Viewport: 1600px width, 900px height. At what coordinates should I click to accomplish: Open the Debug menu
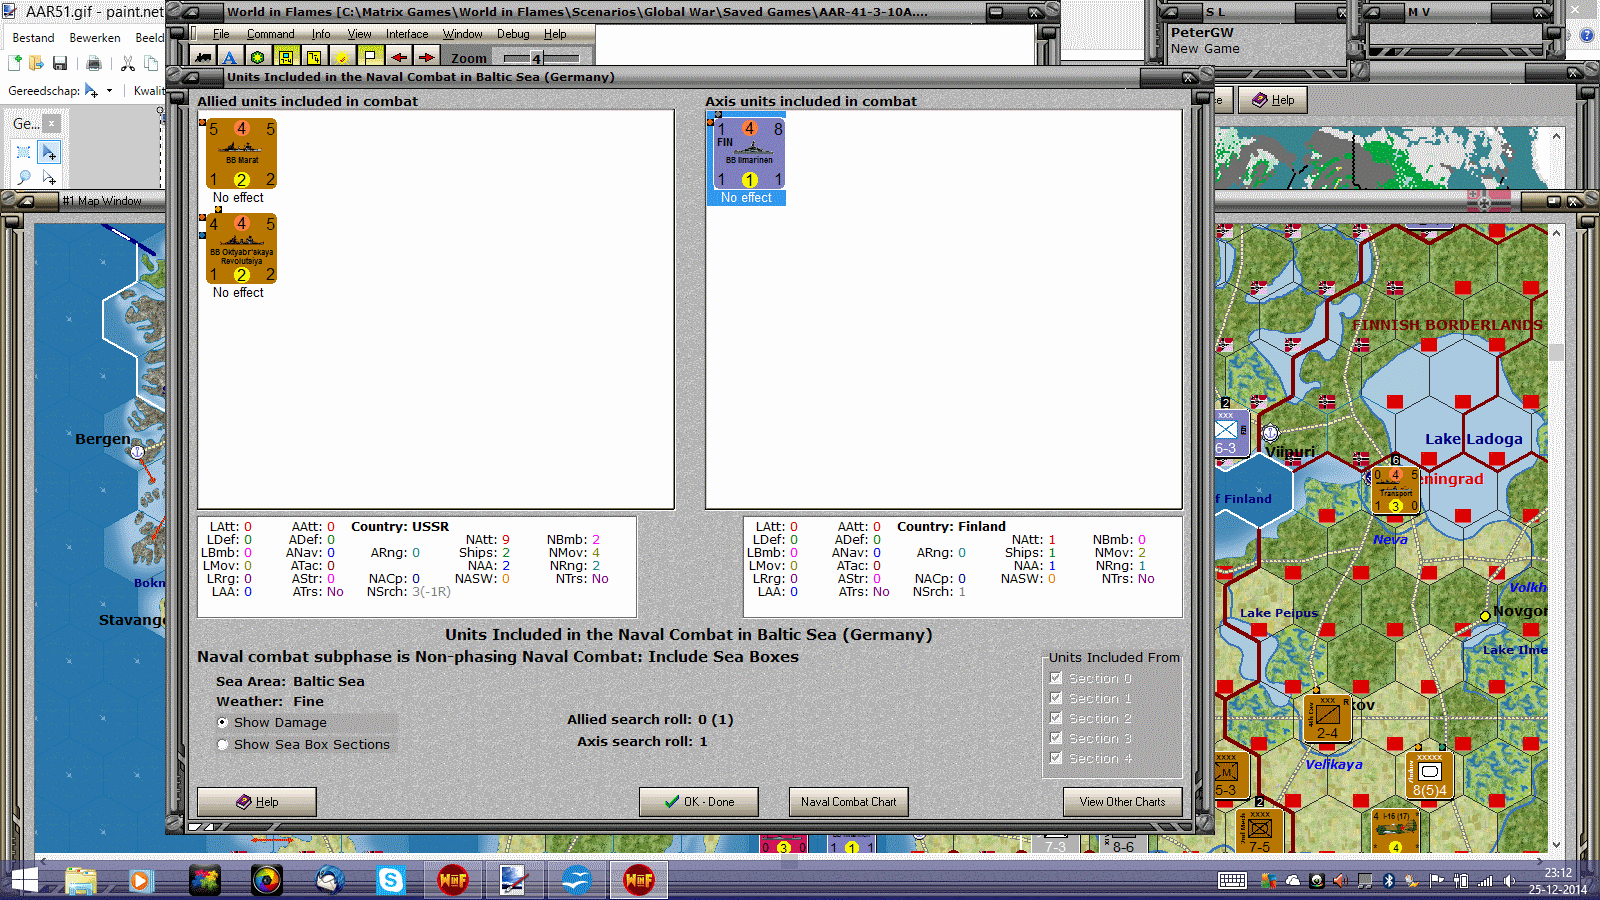[x=513, y=34]
